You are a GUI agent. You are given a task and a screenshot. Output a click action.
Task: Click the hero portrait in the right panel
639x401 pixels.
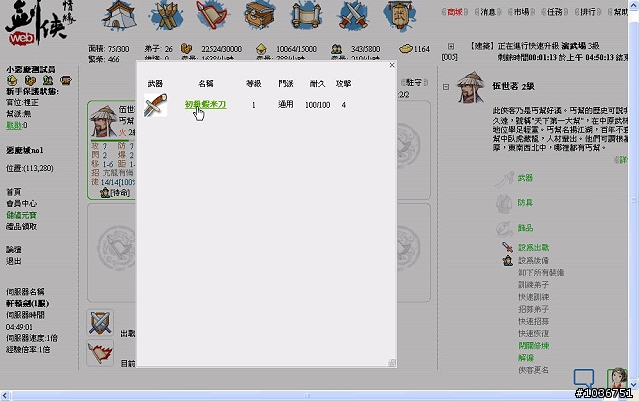point(470,87)
